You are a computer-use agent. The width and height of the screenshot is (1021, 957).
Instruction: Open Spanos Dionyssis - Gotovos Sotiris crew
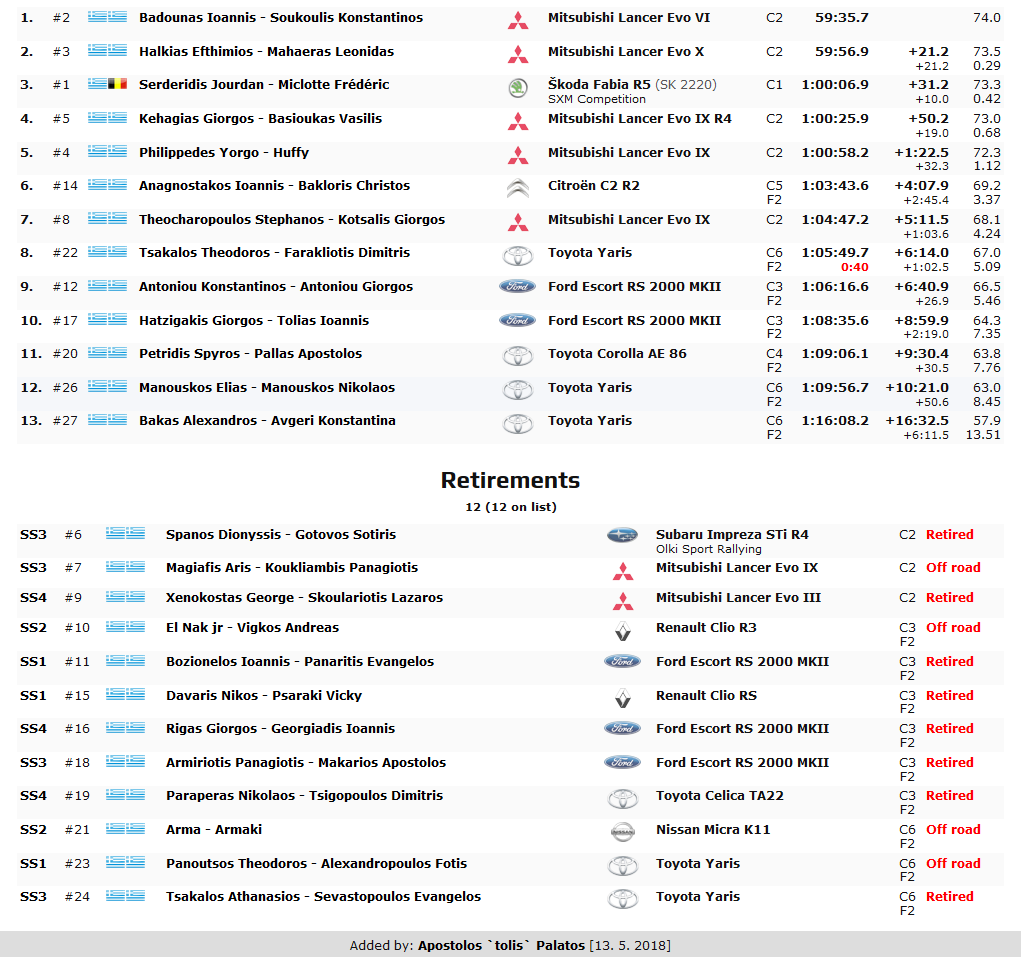[x=281, y=534]
